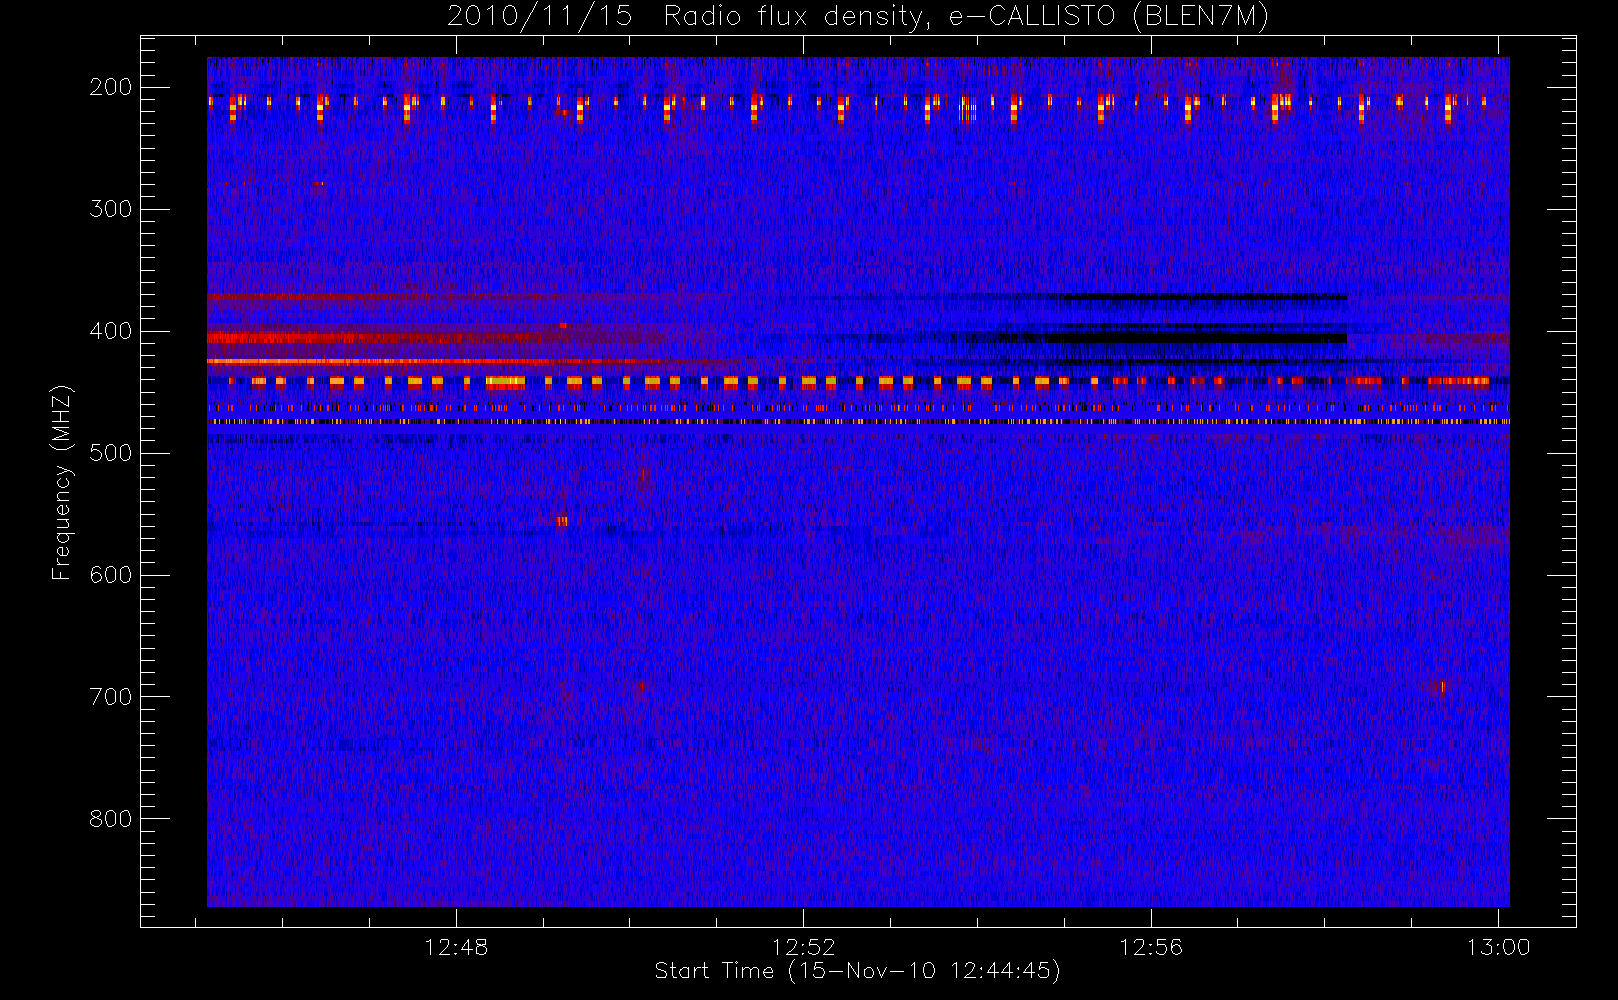Click the 500 frequency tick label
This screenshot has height=1000, width=1618.
coord(111,453)
